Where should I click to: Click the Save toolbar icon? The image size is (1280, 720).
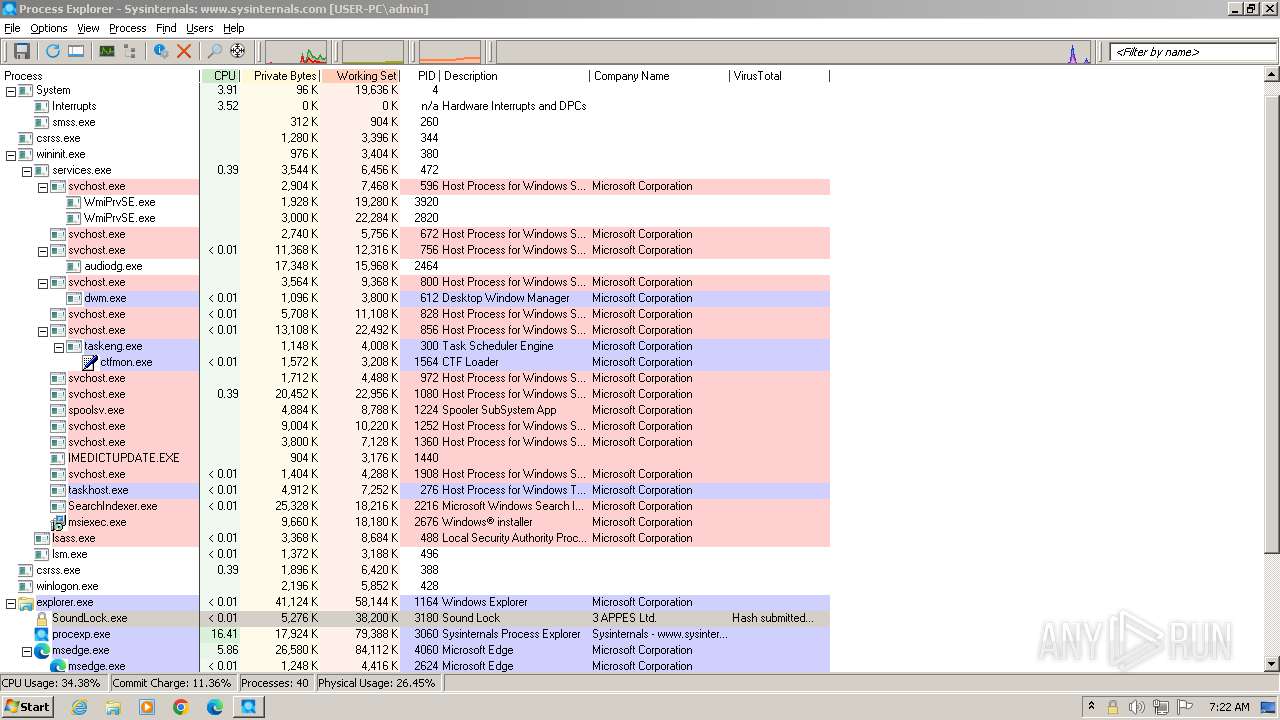coord(21,51)
